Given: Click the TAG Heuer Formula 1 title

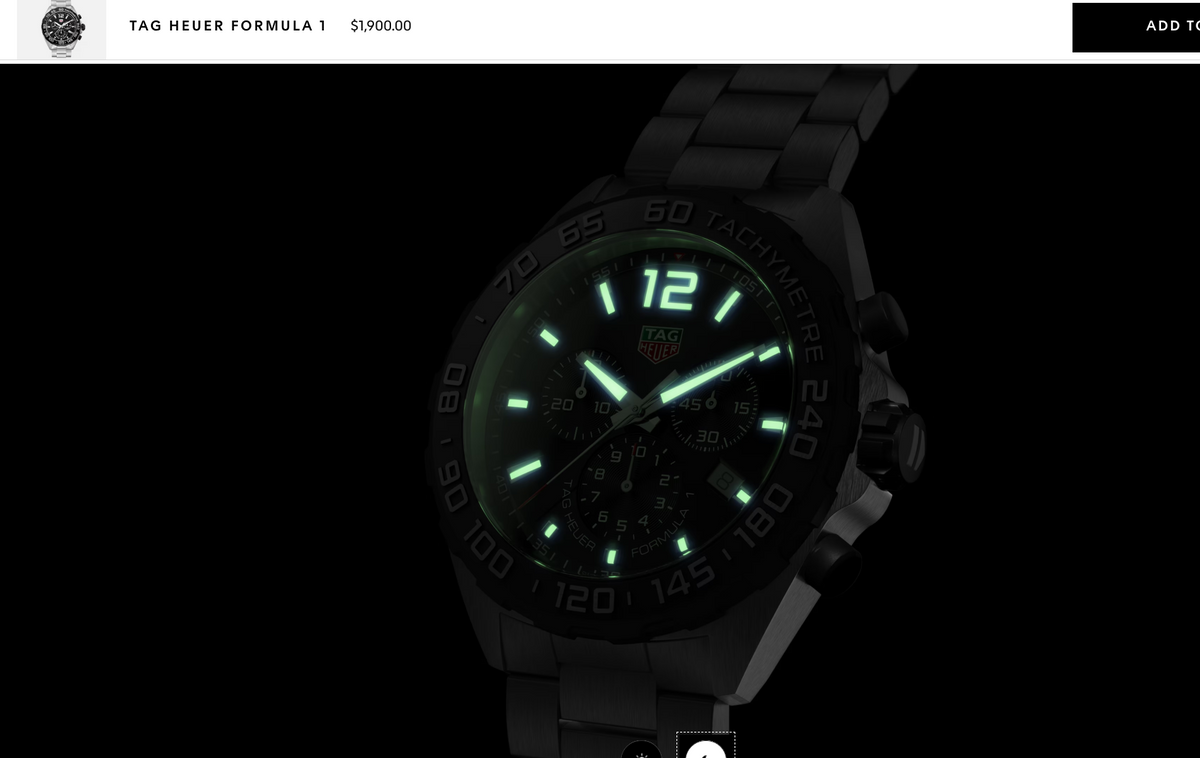Looking at the screenshot, I should click(228, 26).
